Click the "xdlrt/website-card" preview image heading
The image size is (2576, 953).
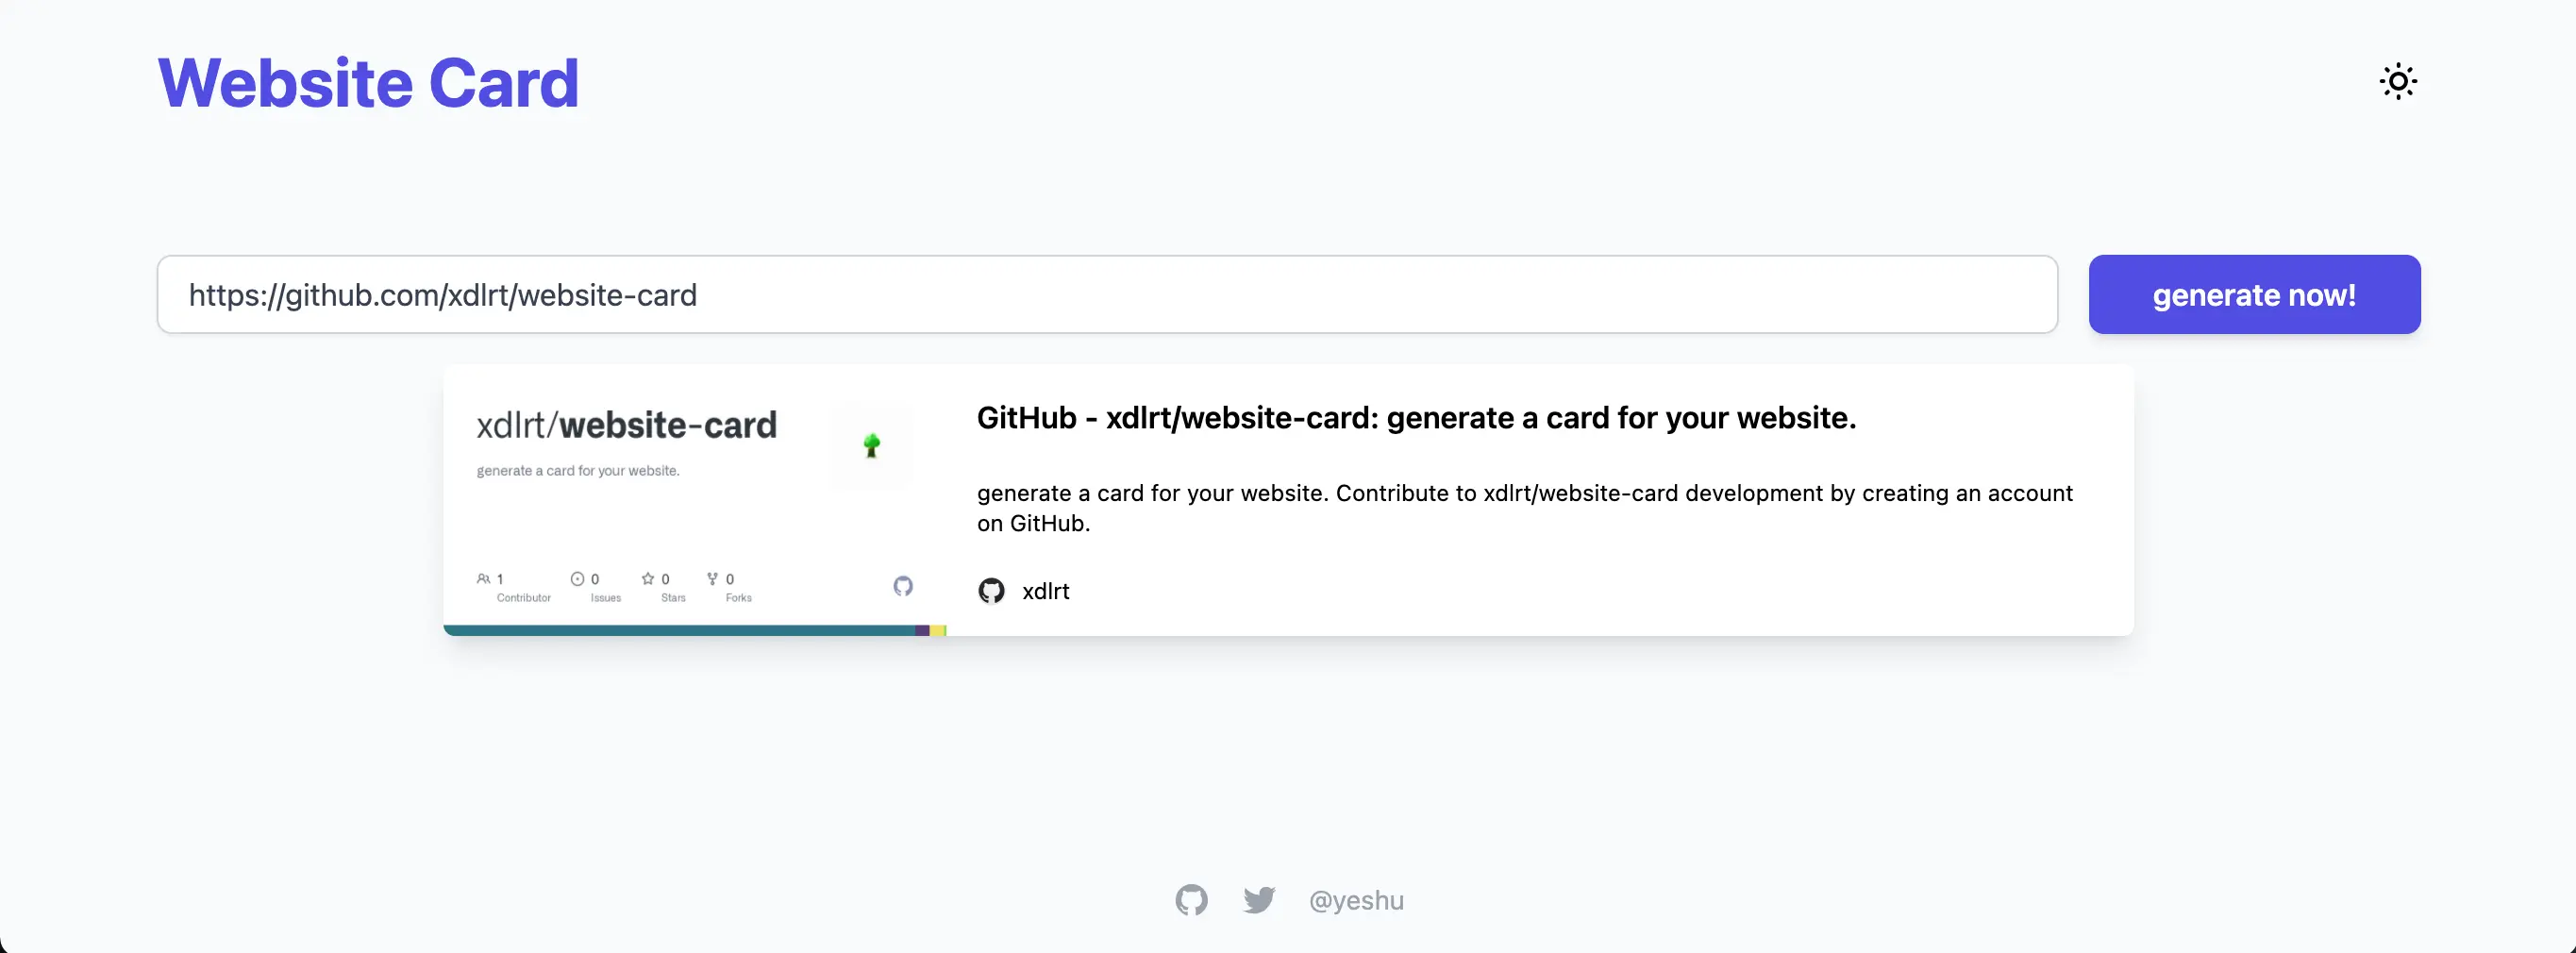pyautogui.click(x=626, y=425)
